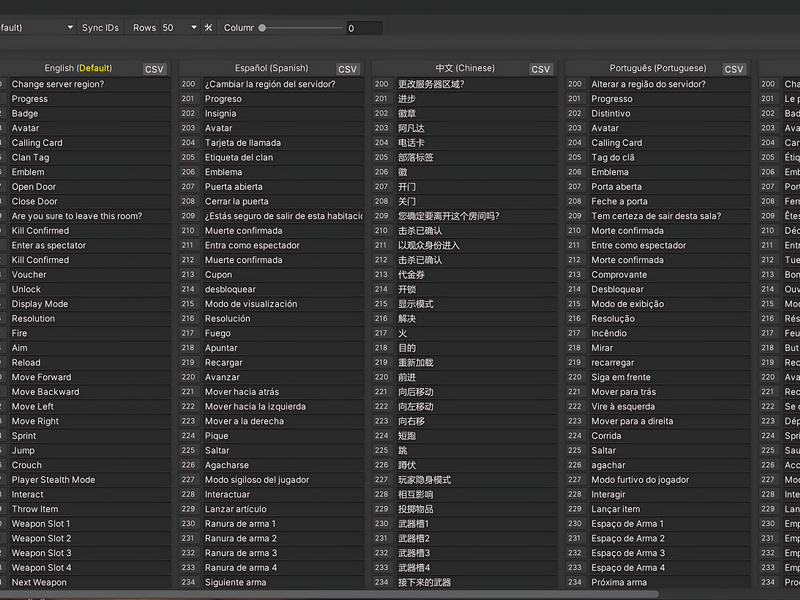Click CSV button for English column

coord(154,69)
